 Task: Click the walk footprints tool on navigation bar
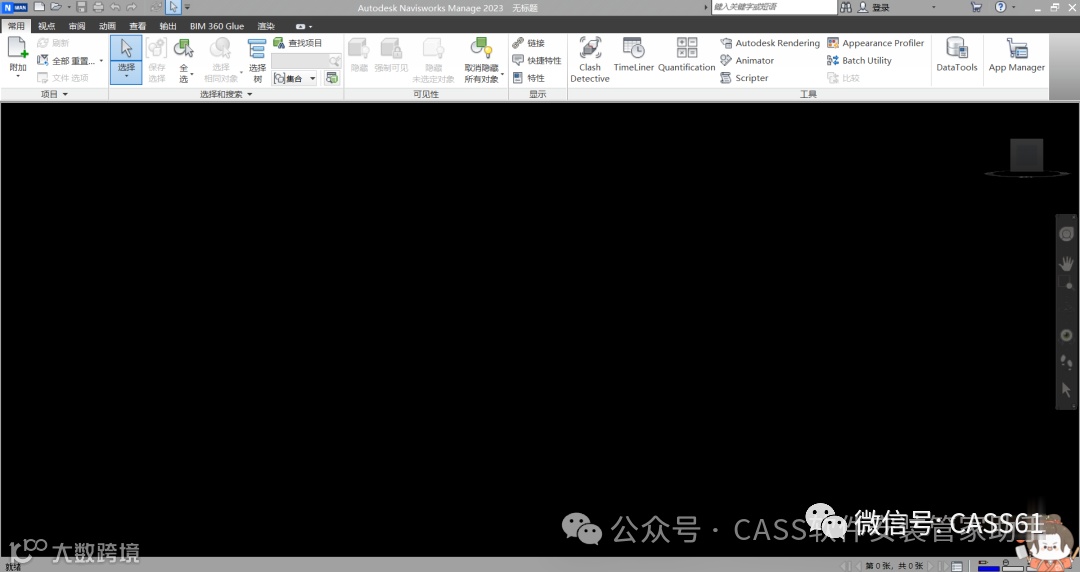[x=1066, y=362]
